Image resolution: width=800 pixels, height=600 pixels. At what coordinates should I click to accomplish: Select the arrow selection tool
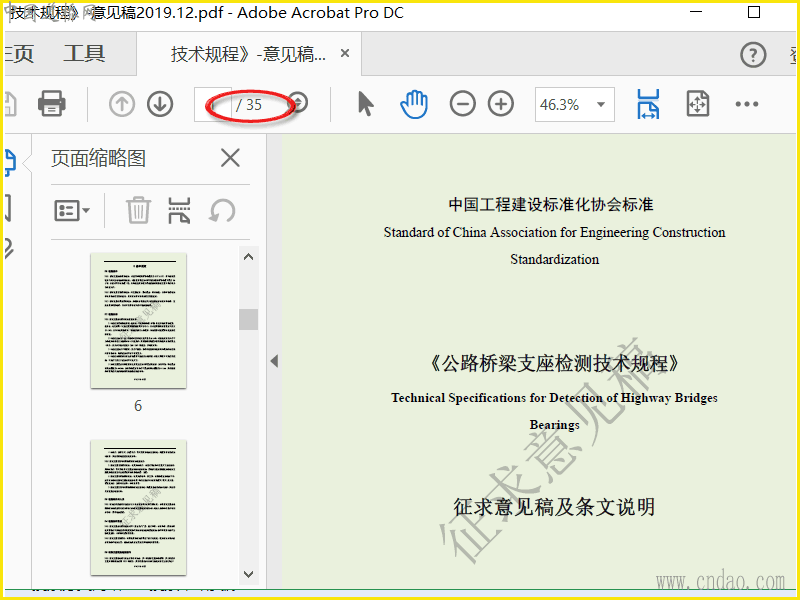coord(365,104)
